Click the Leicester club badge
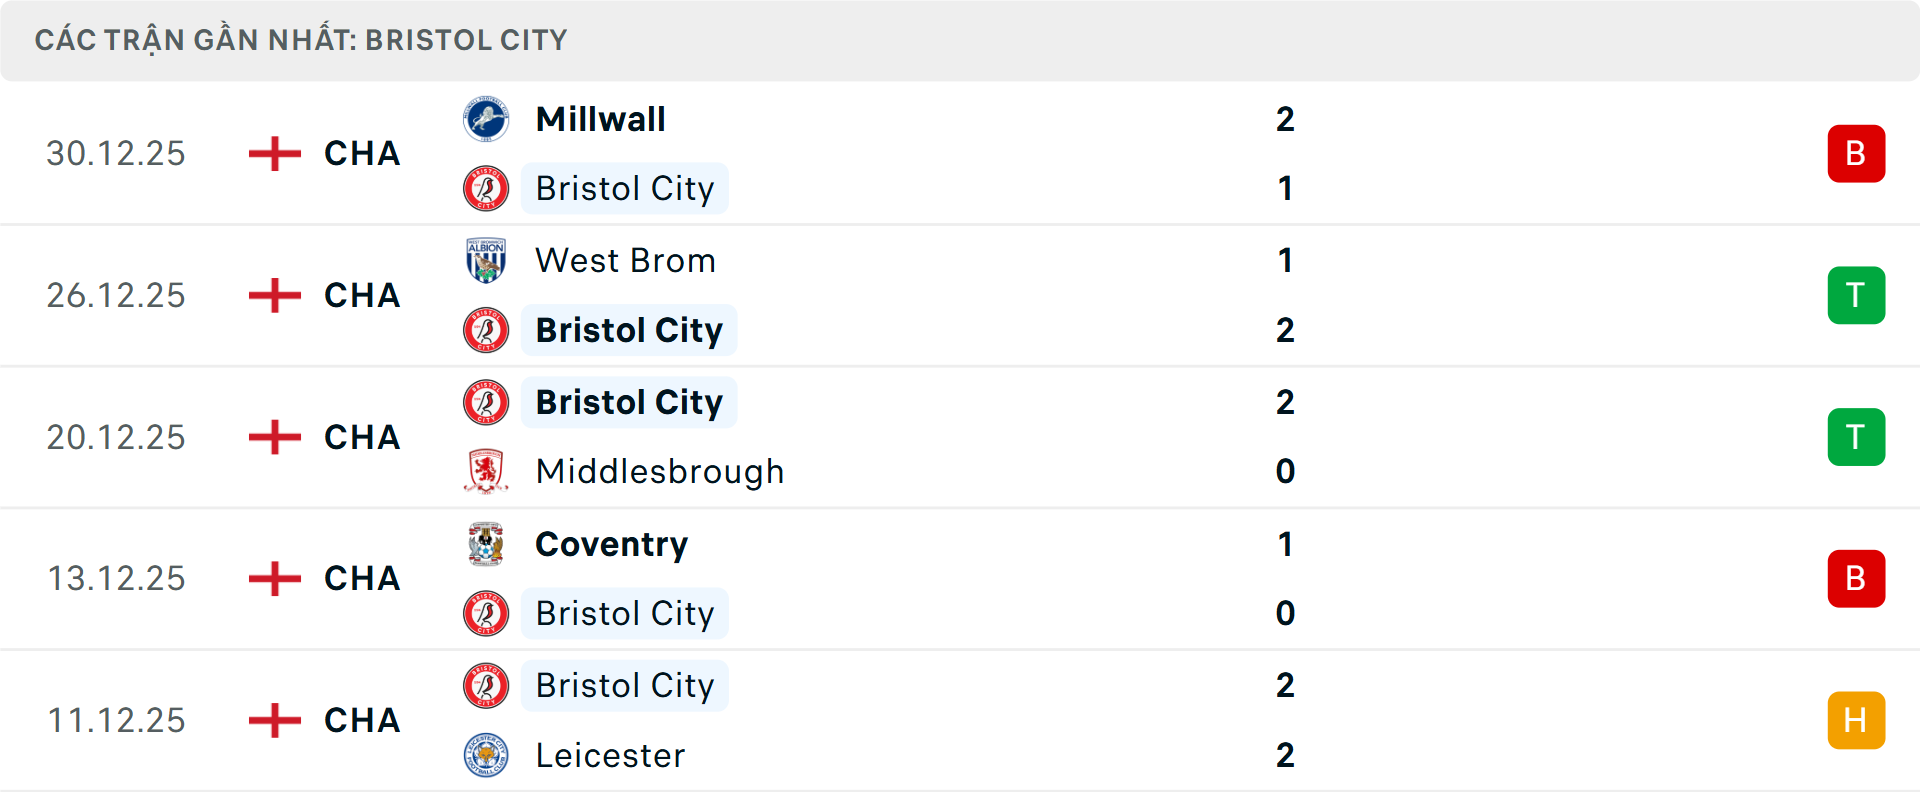This screenshot has width=1920, height=792. pyautogui.click(x=487, y=756)
